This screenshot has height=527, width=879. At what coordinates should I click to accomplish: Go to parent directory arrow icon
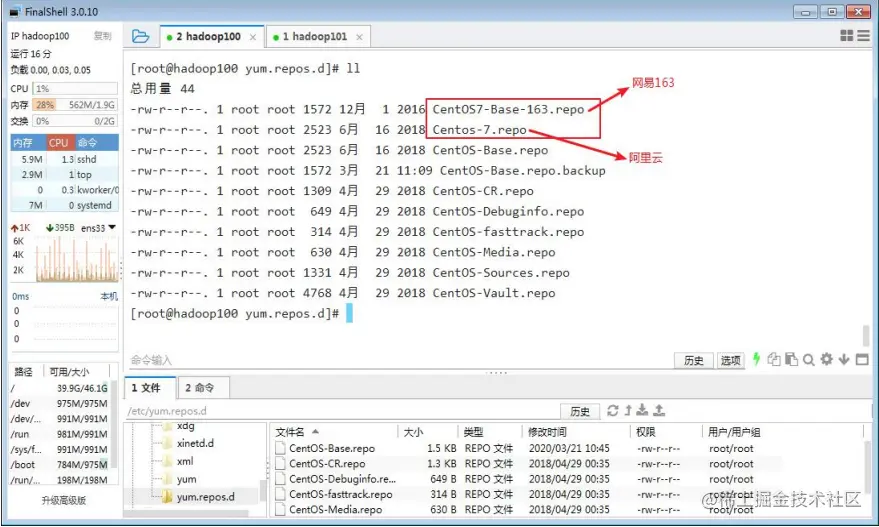coord(628,410)
